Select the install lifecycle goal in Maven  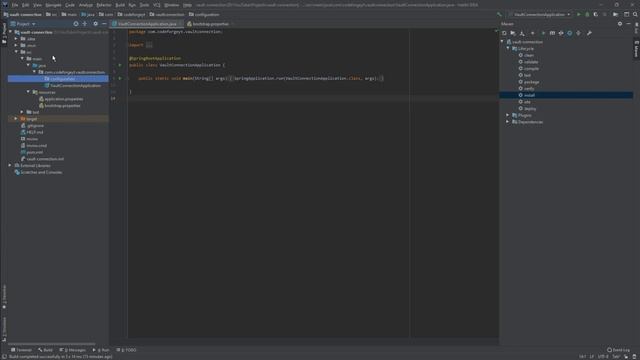566,95
